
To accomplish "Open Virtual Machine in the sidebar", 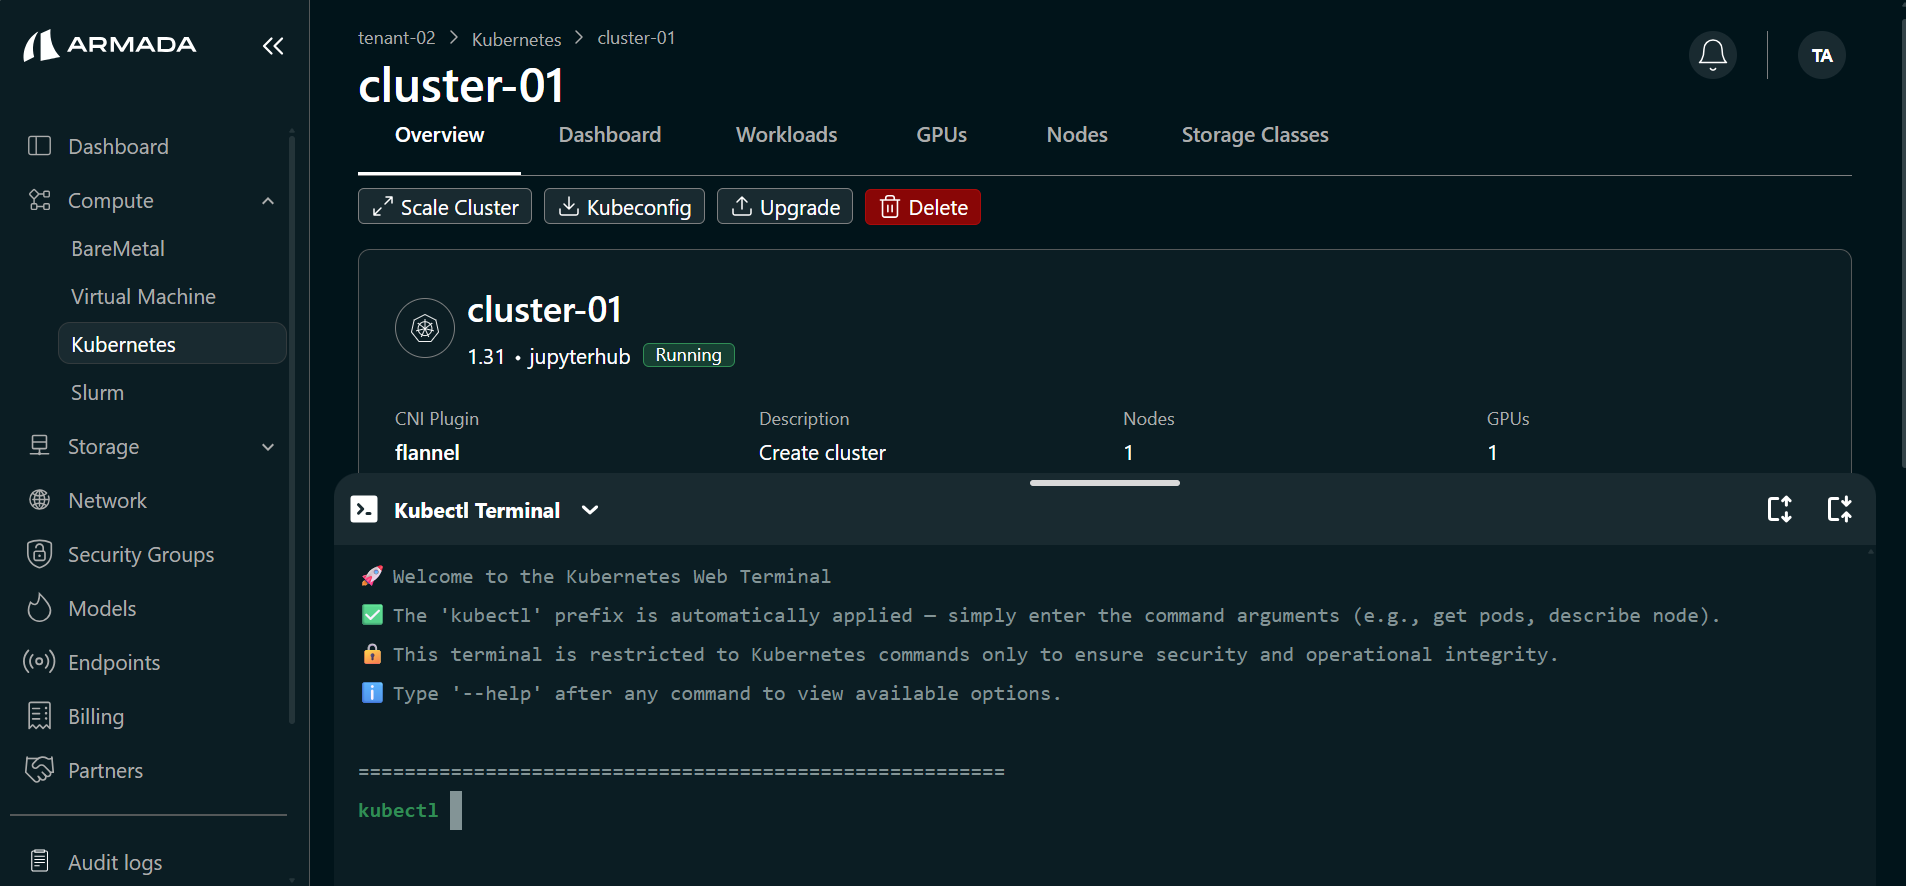I will tap(143, 296).
